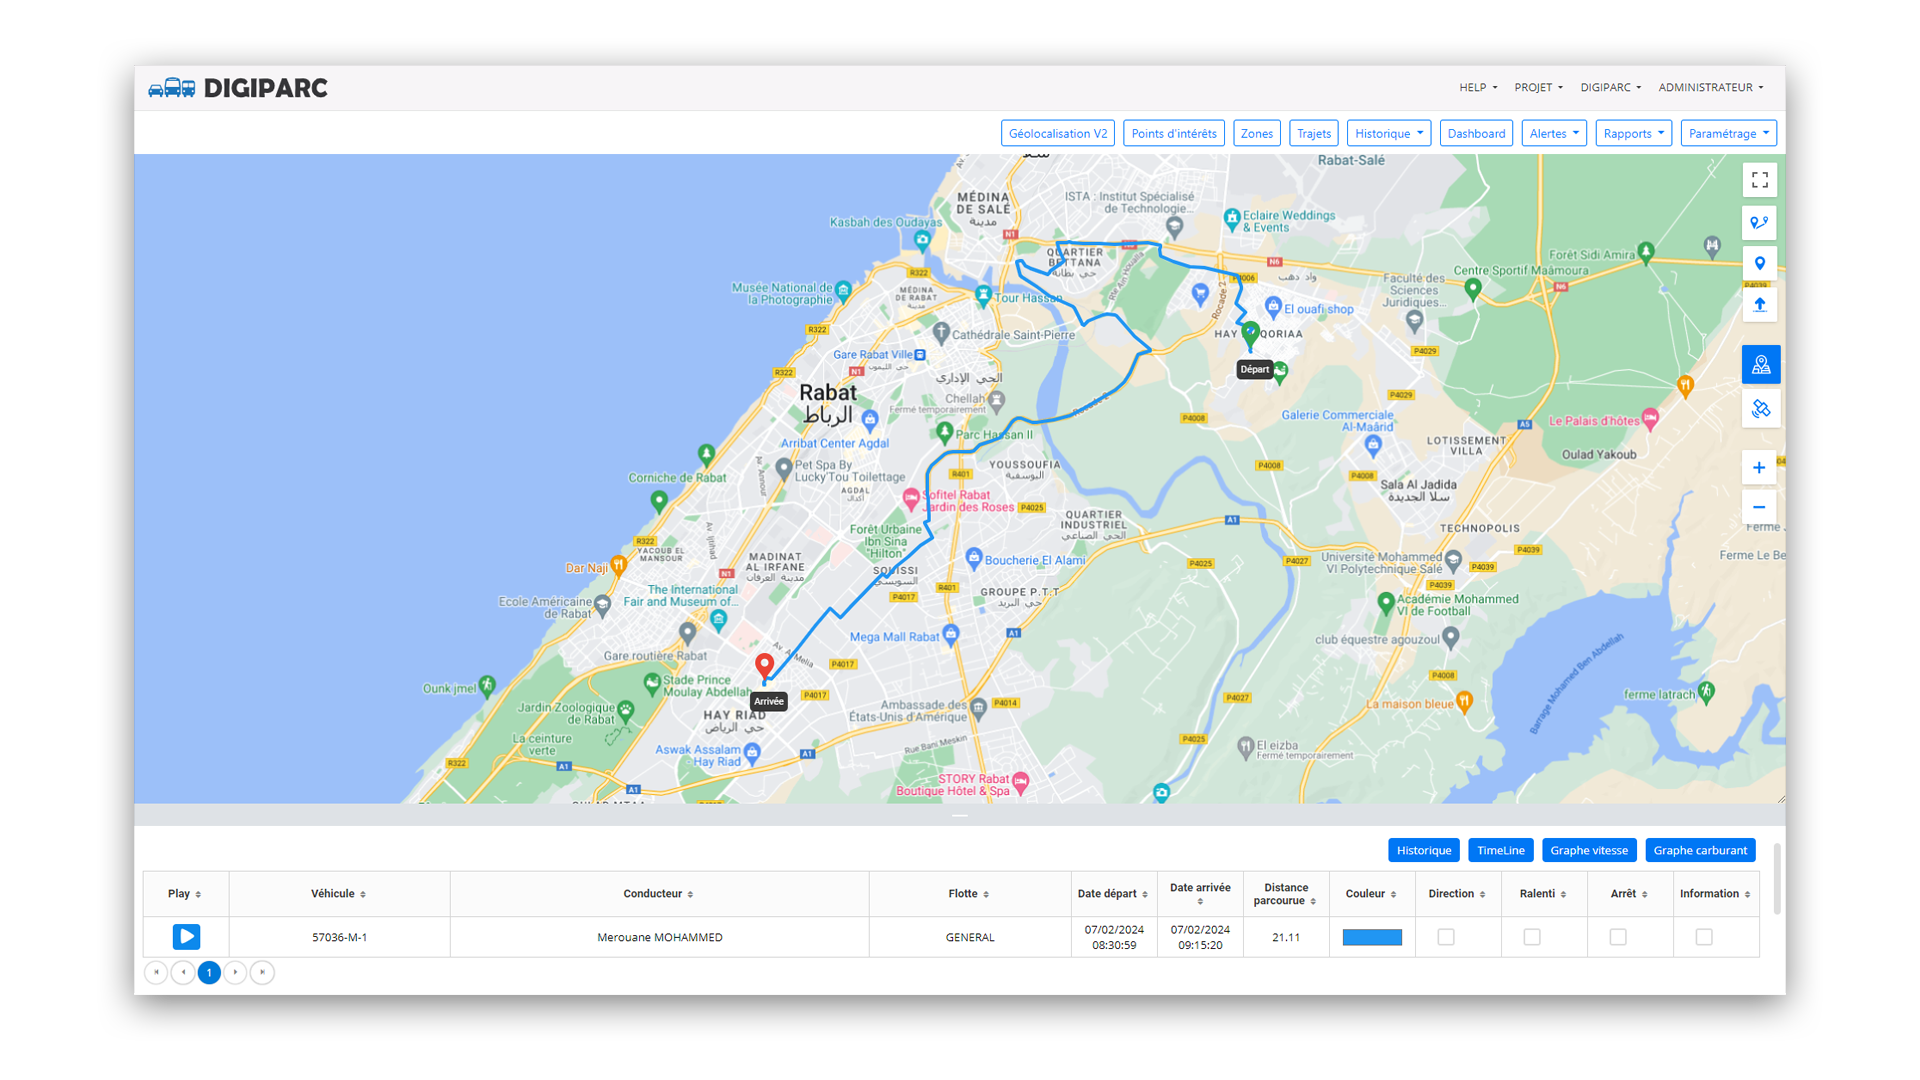Screen dimensions: 1920x1080
Task: Open the ADMINISTRATEUR menu
Action: (x=1710, y=88)
